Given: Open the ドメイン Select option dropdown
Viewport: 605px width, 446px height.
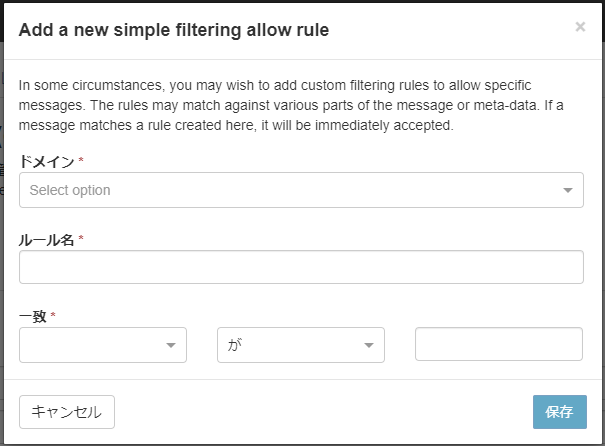Looking at the screenshot, I should [301, 190].
